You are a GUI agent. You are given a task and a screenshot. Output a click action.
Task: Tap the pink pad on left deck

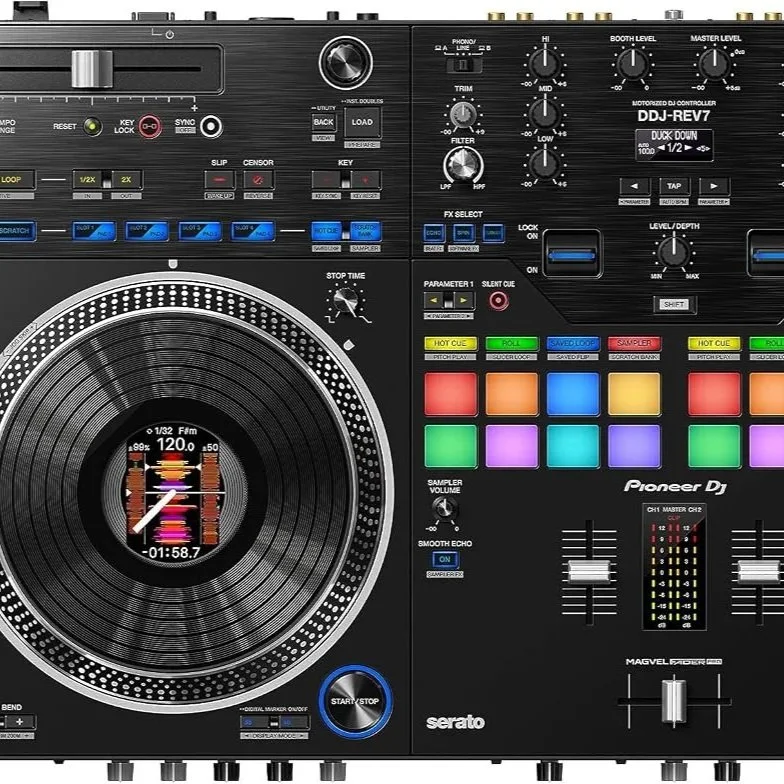pos(512,446)
